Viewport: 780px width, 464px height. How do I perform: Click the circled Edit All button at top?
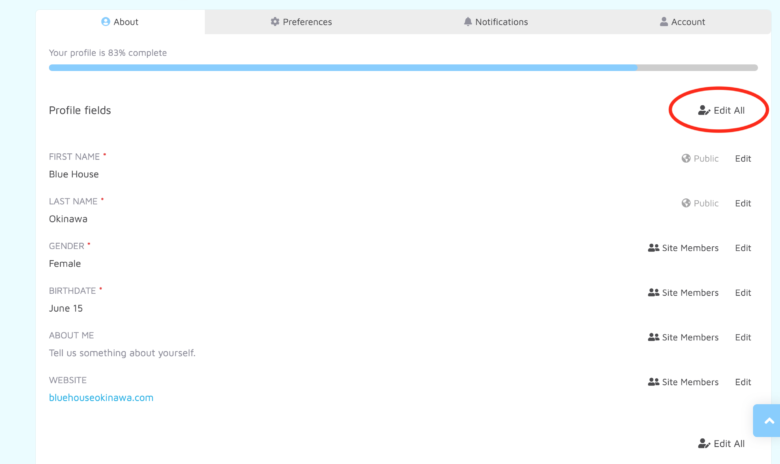click(x=721, y=110)
